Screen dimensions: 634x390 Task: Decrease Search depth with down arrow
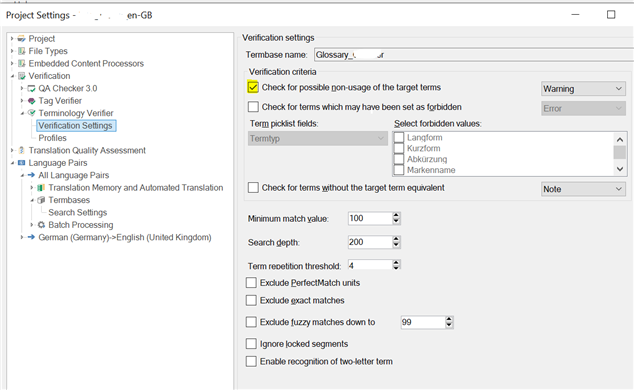(396, 245)
